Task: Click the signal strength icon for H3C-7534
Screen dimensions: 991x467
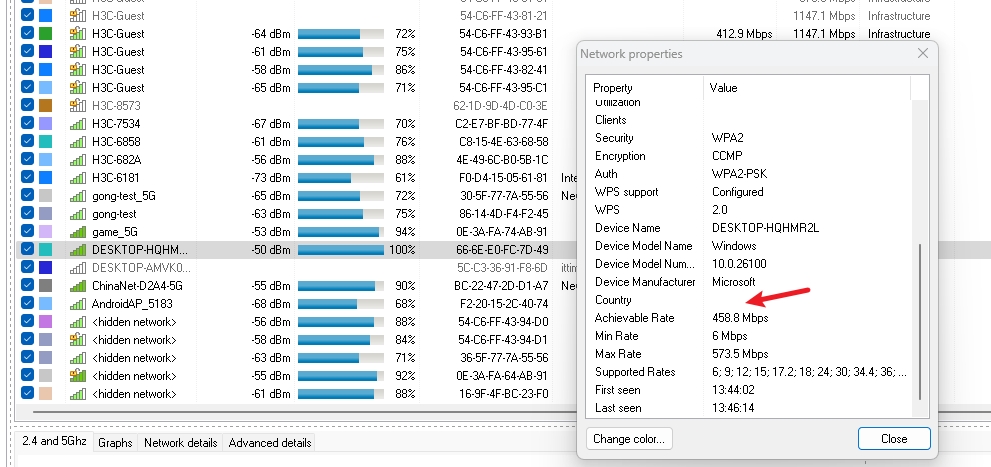Action: (77, 124)
